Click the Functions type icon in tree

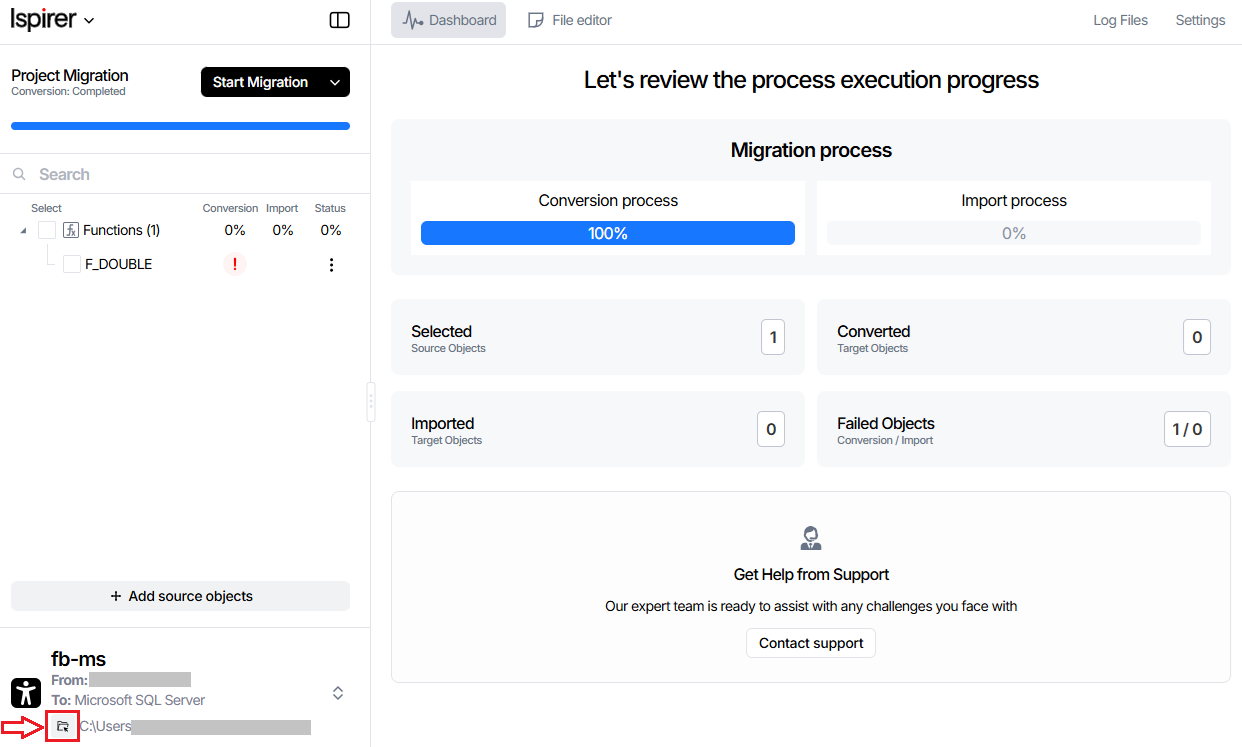pyautogui.click(x=71, y=230)
